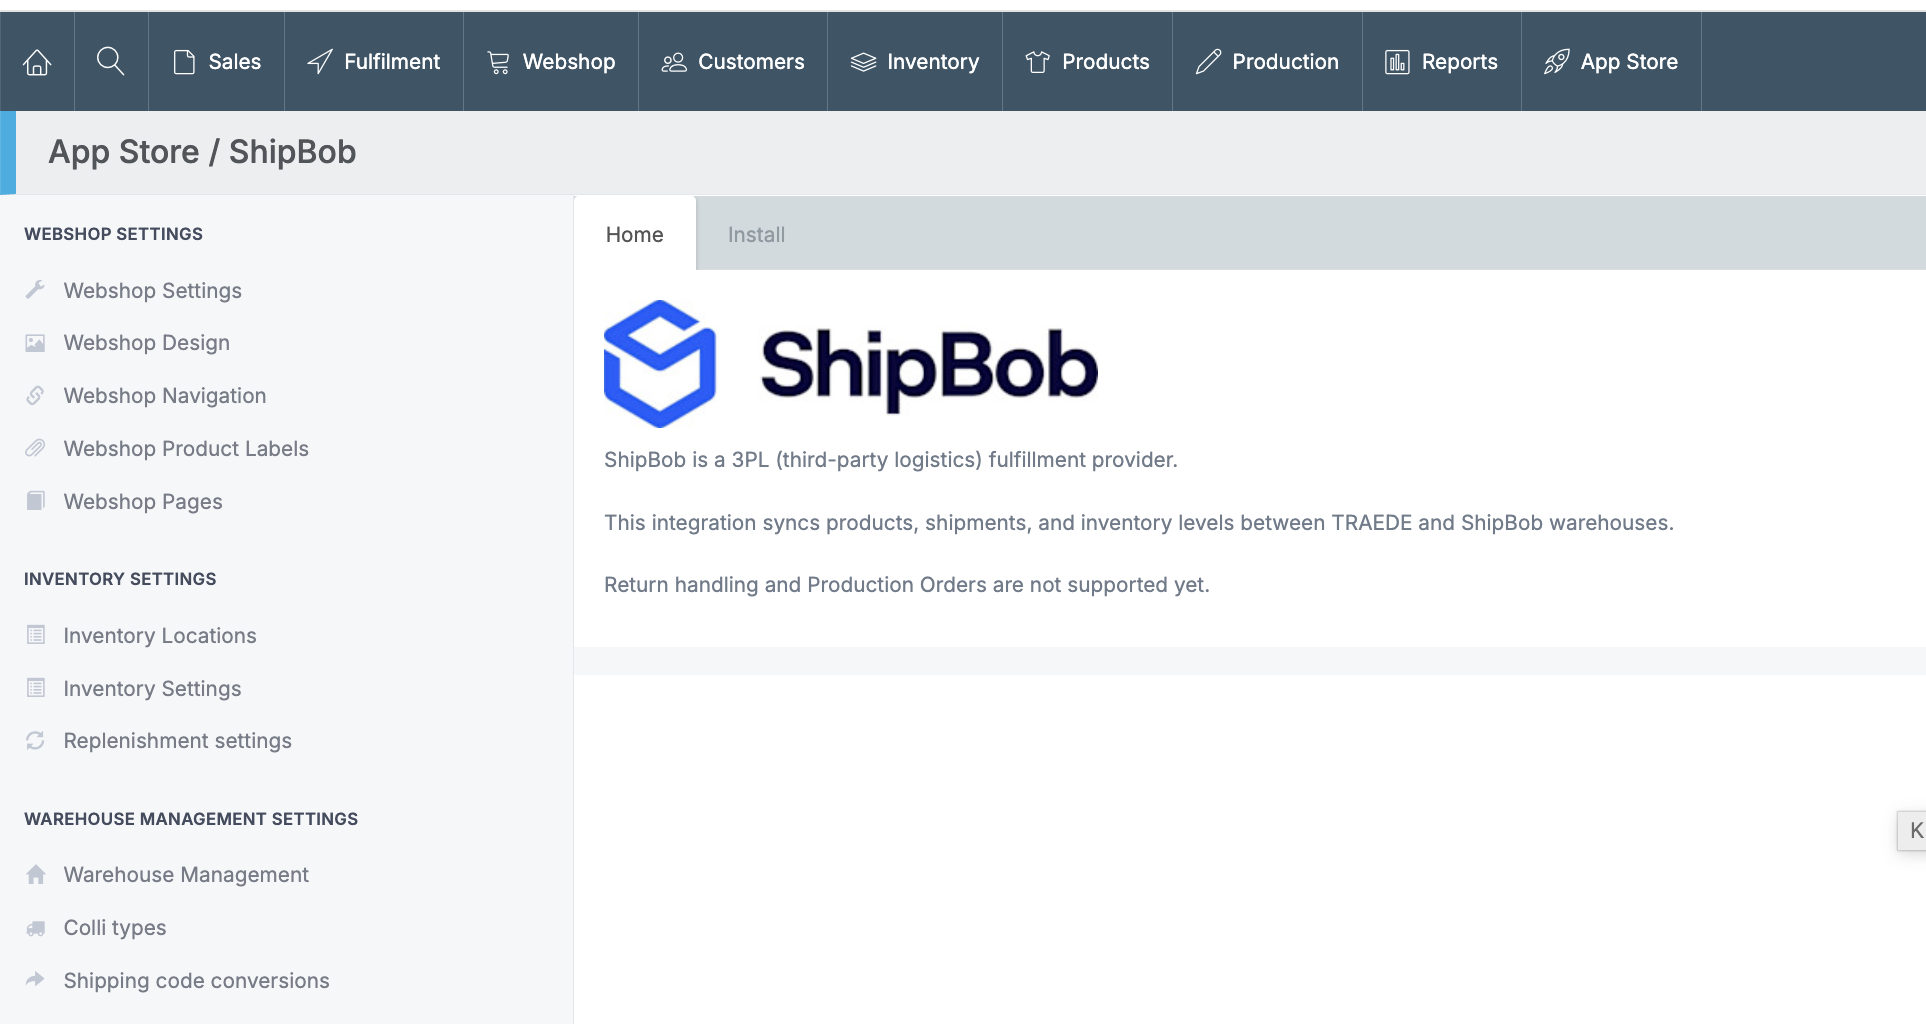Click the App Store / ShipBob page title
The image size is (1926, 1024).
pyautogui.click(x=202, y=152)
